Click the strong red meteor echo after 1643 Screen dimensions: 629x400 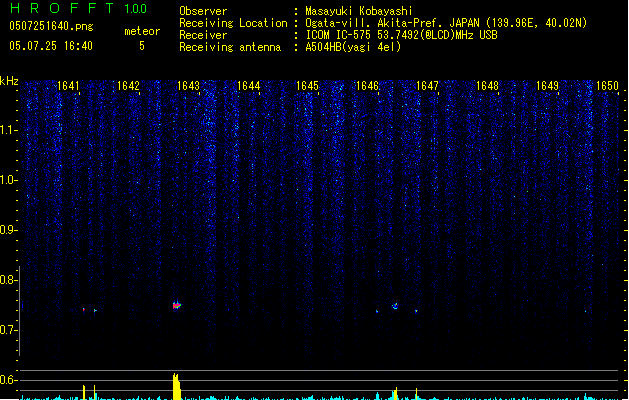pos(177,306)
